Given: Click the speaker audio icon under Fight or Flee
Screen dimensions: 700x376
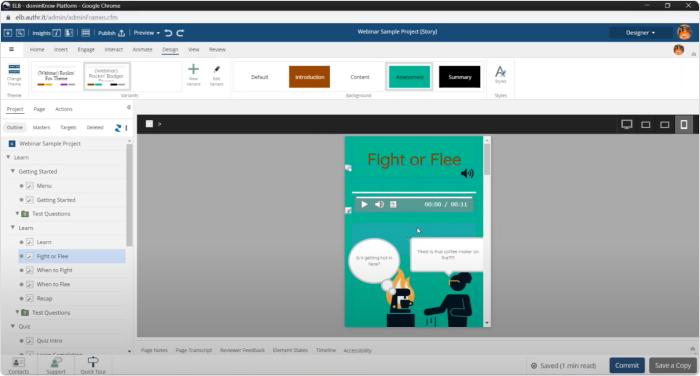Looking at the screenshot, I should 467,173.
